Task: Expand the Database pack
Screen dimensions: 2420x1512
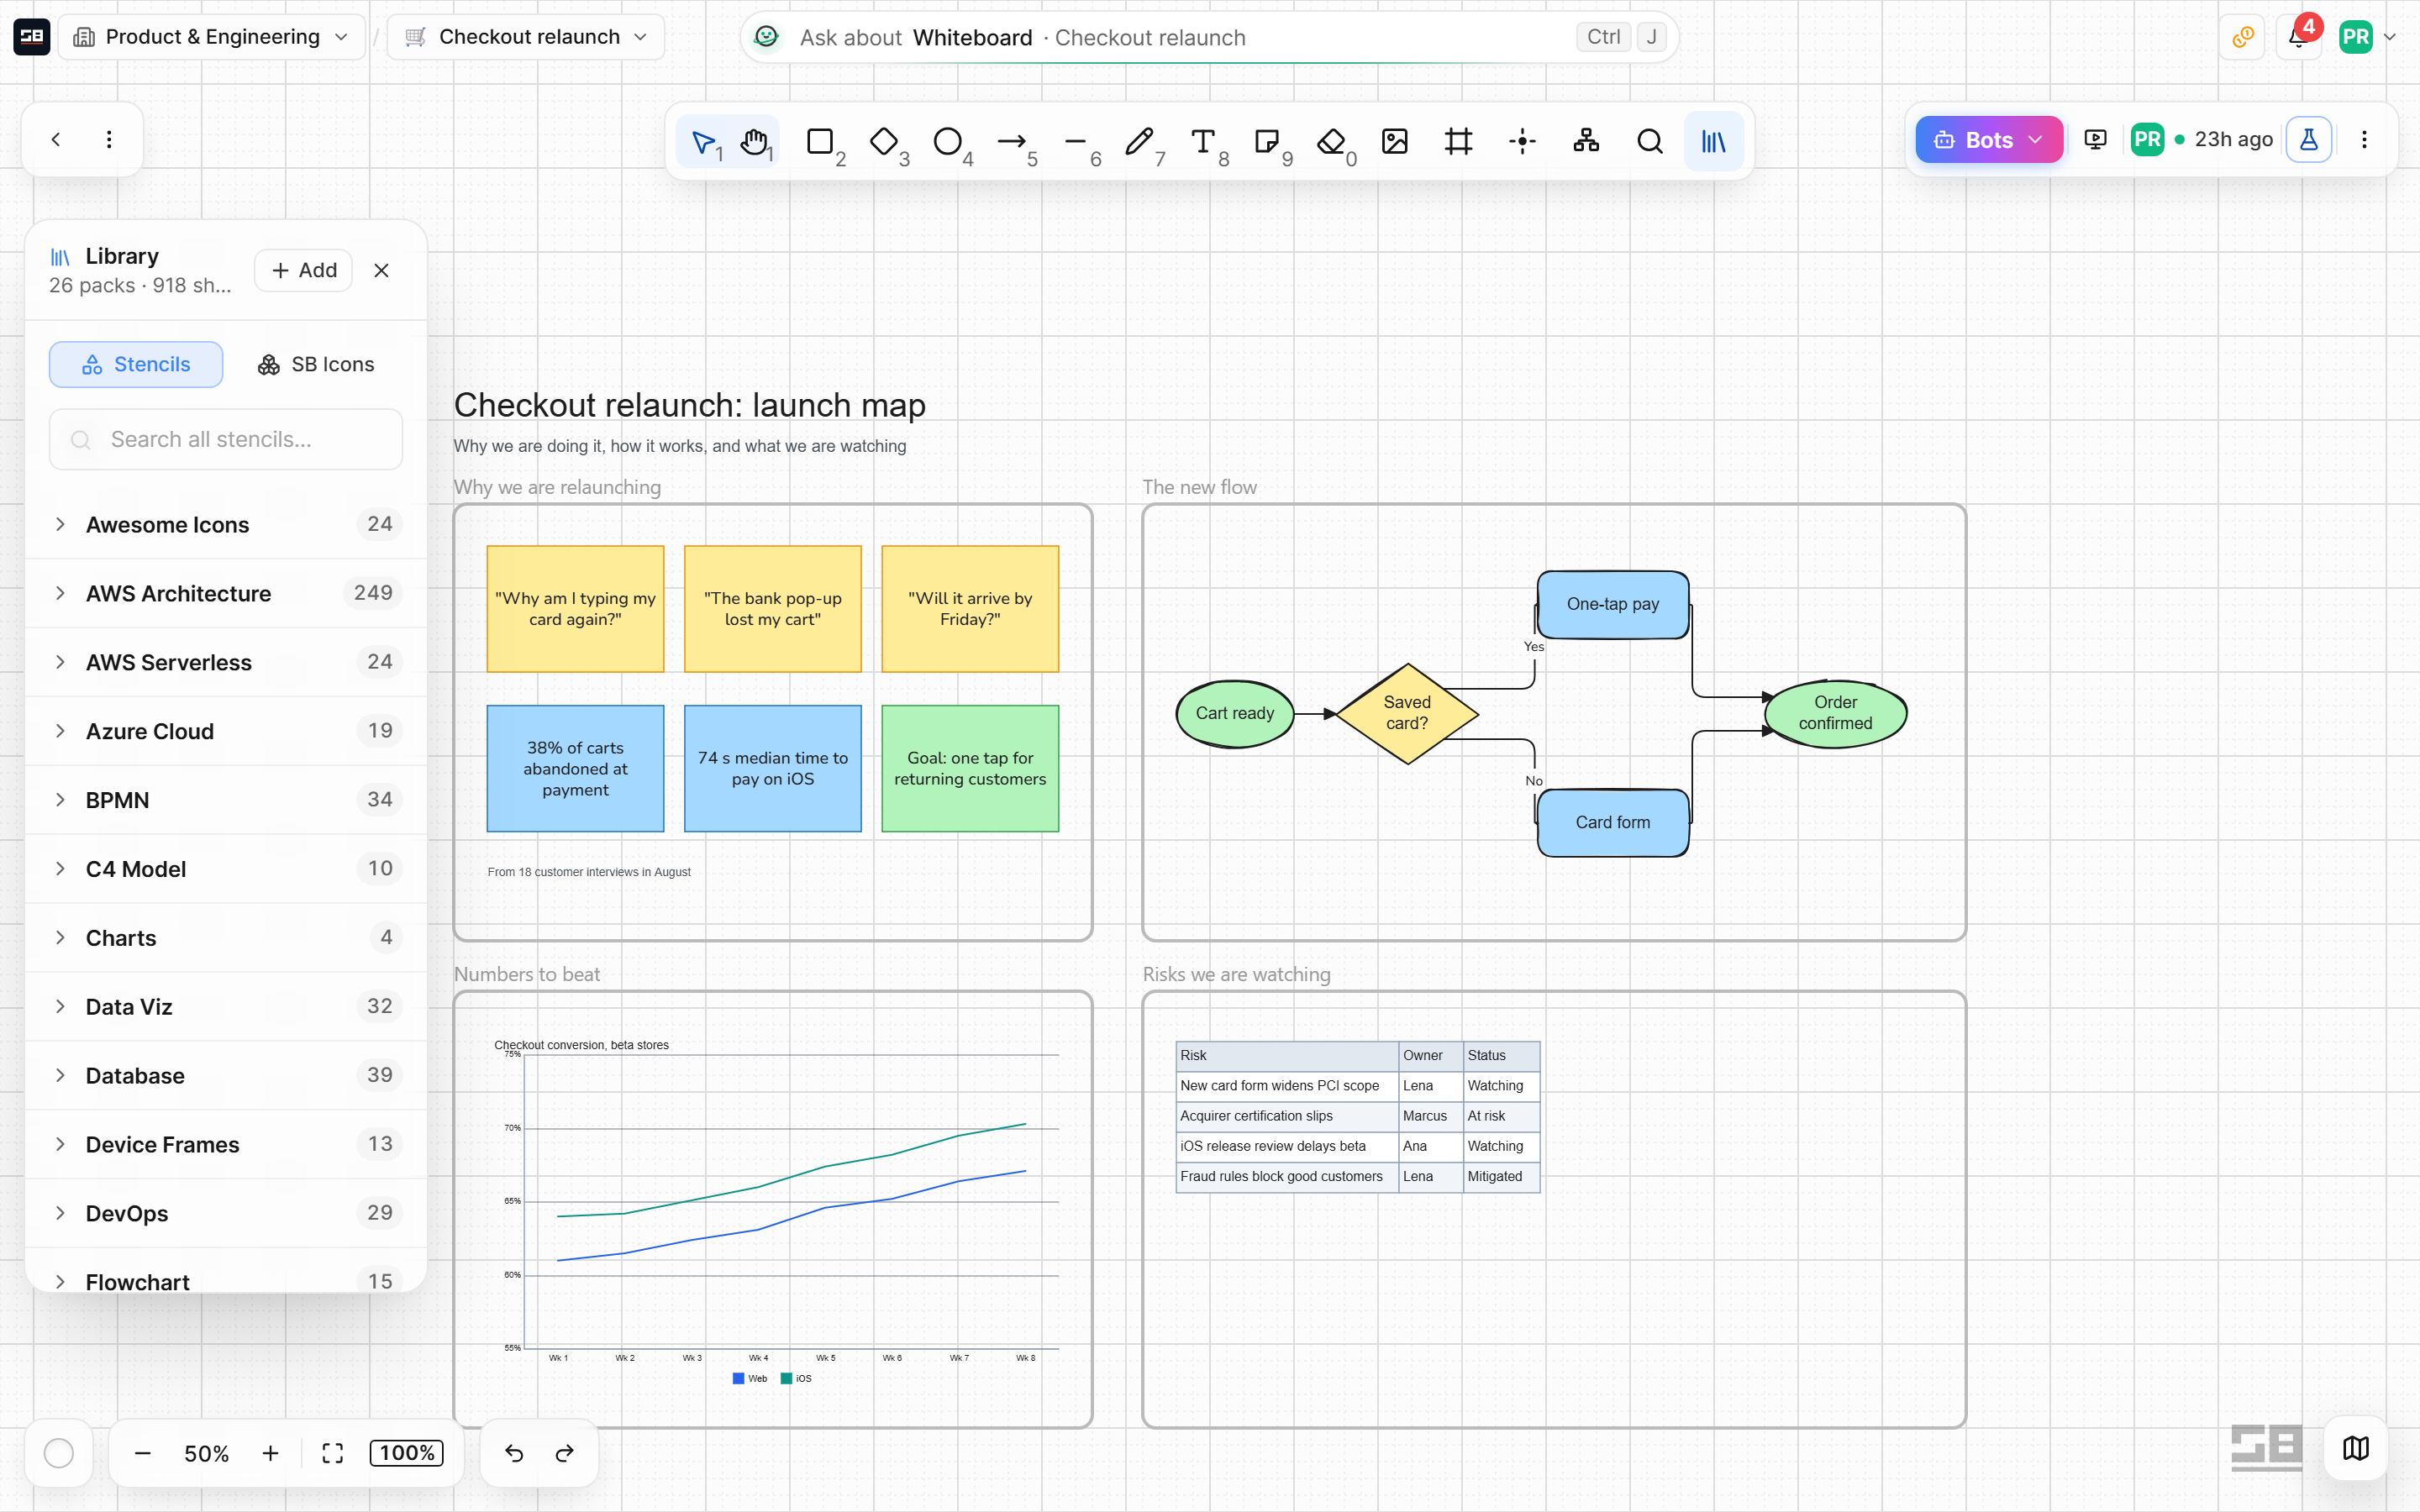Action: (226, 1076)
